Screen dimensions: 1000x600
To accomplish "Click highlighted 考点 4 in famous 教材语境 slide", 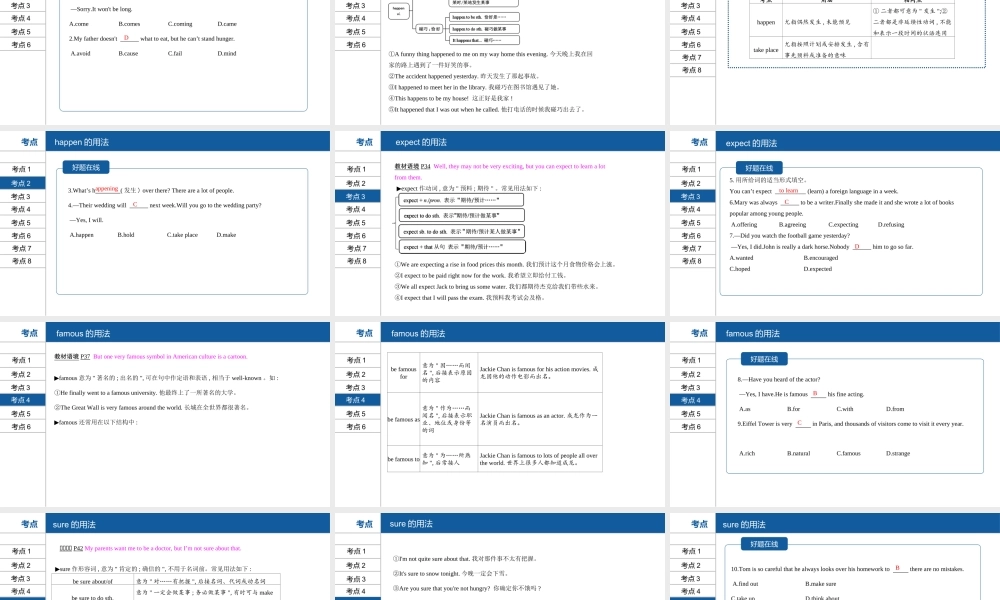I will 22,400.
